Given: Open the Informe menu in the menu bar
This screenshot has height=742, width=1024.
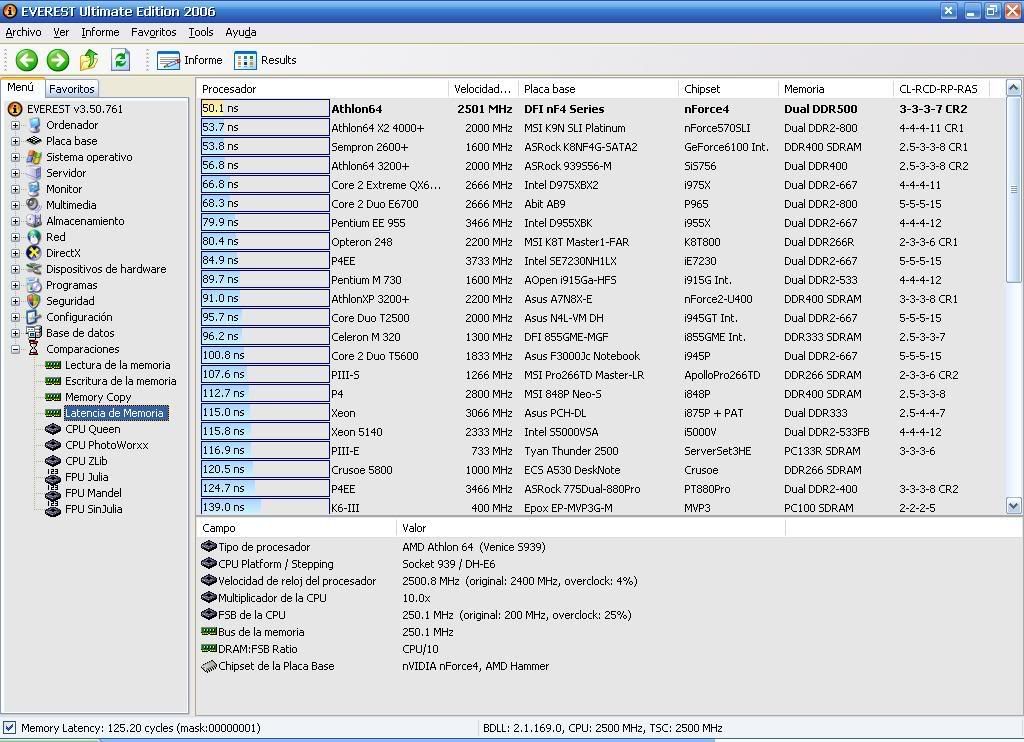Looking at the screenshot, I should 100,32.
